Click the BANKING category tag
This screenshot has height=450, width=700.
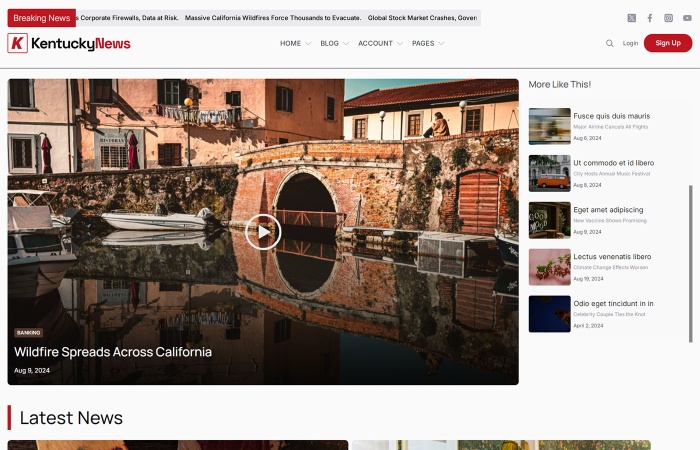29,333
